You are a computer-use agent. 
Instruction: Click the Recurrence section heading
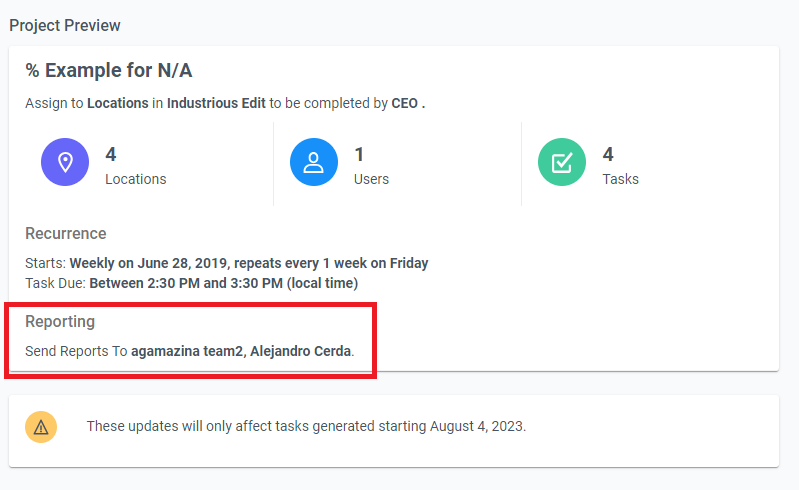66,233
